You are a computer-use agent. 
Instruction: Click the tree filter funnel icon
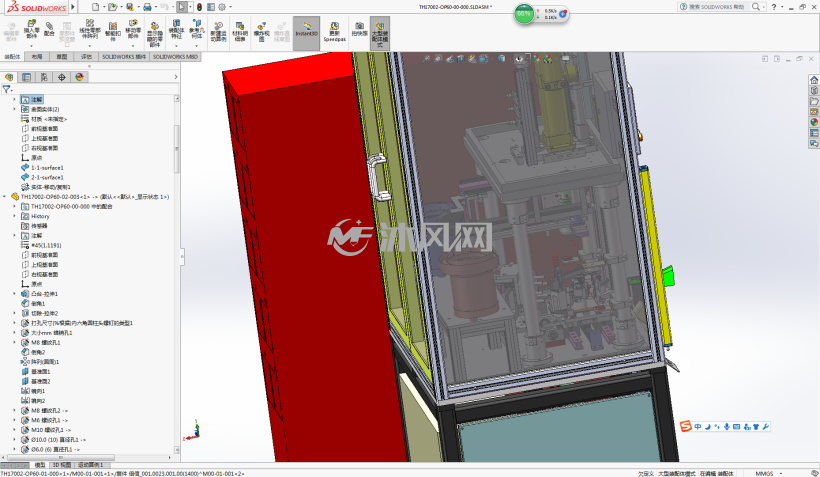pos(6,89)
